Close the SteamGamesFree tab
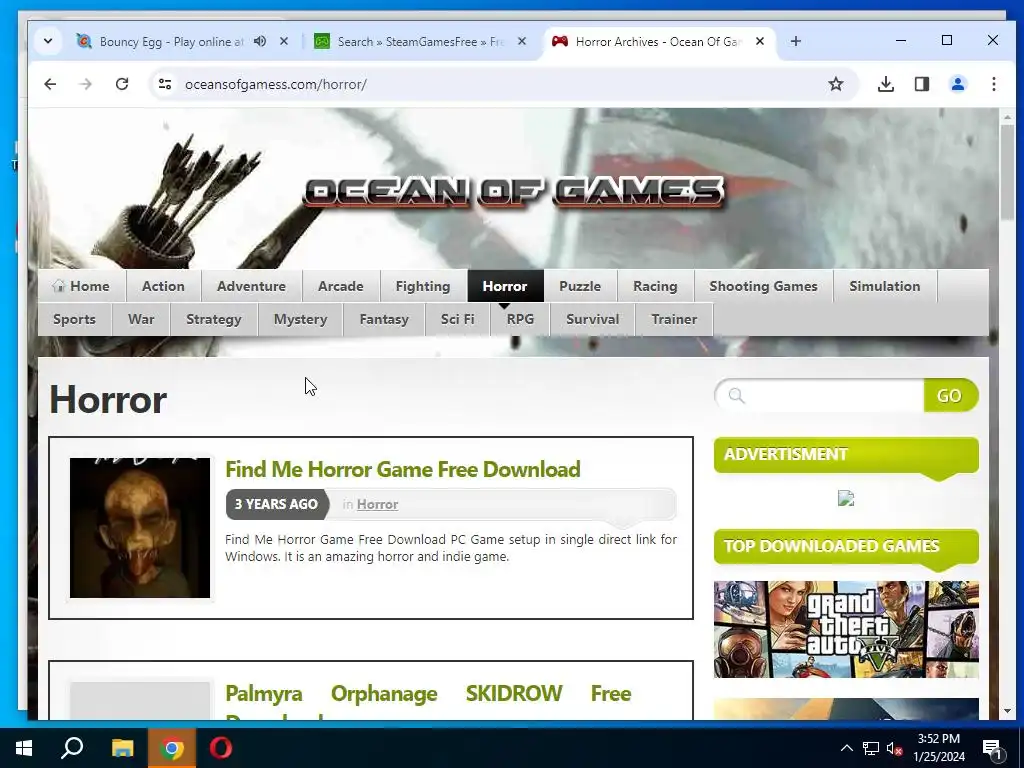Image resolution: width=1024 pixels, height=768 pixels. click(x=522, y=41)
